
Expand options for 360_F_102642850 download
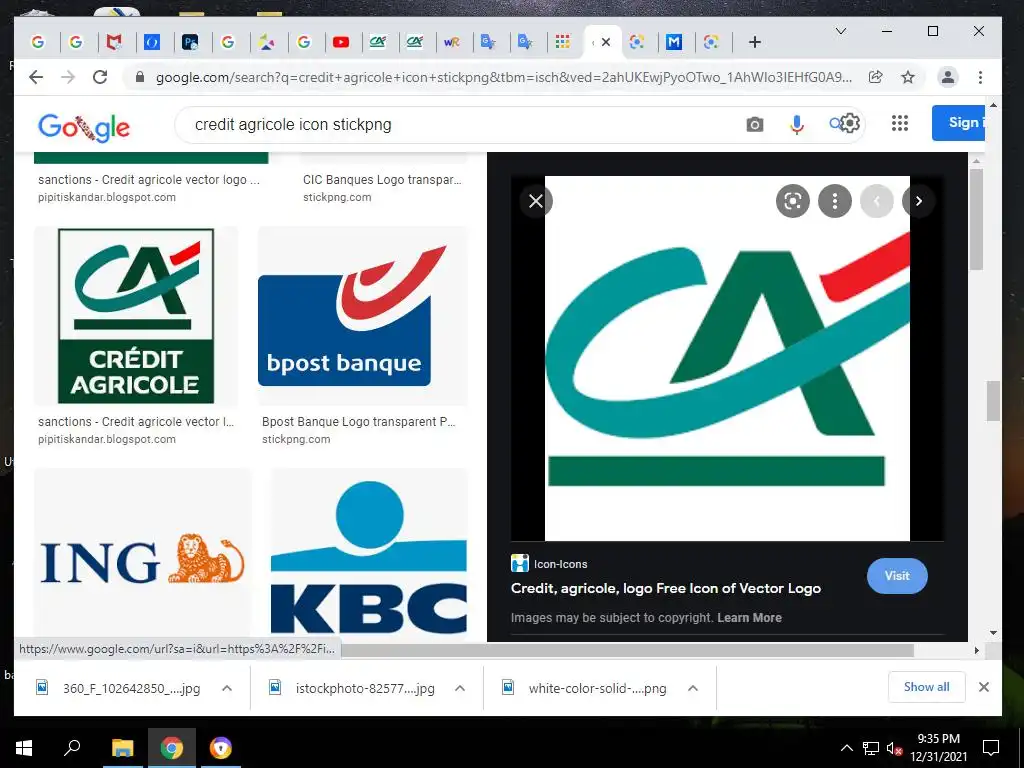(x=227, y=688)
